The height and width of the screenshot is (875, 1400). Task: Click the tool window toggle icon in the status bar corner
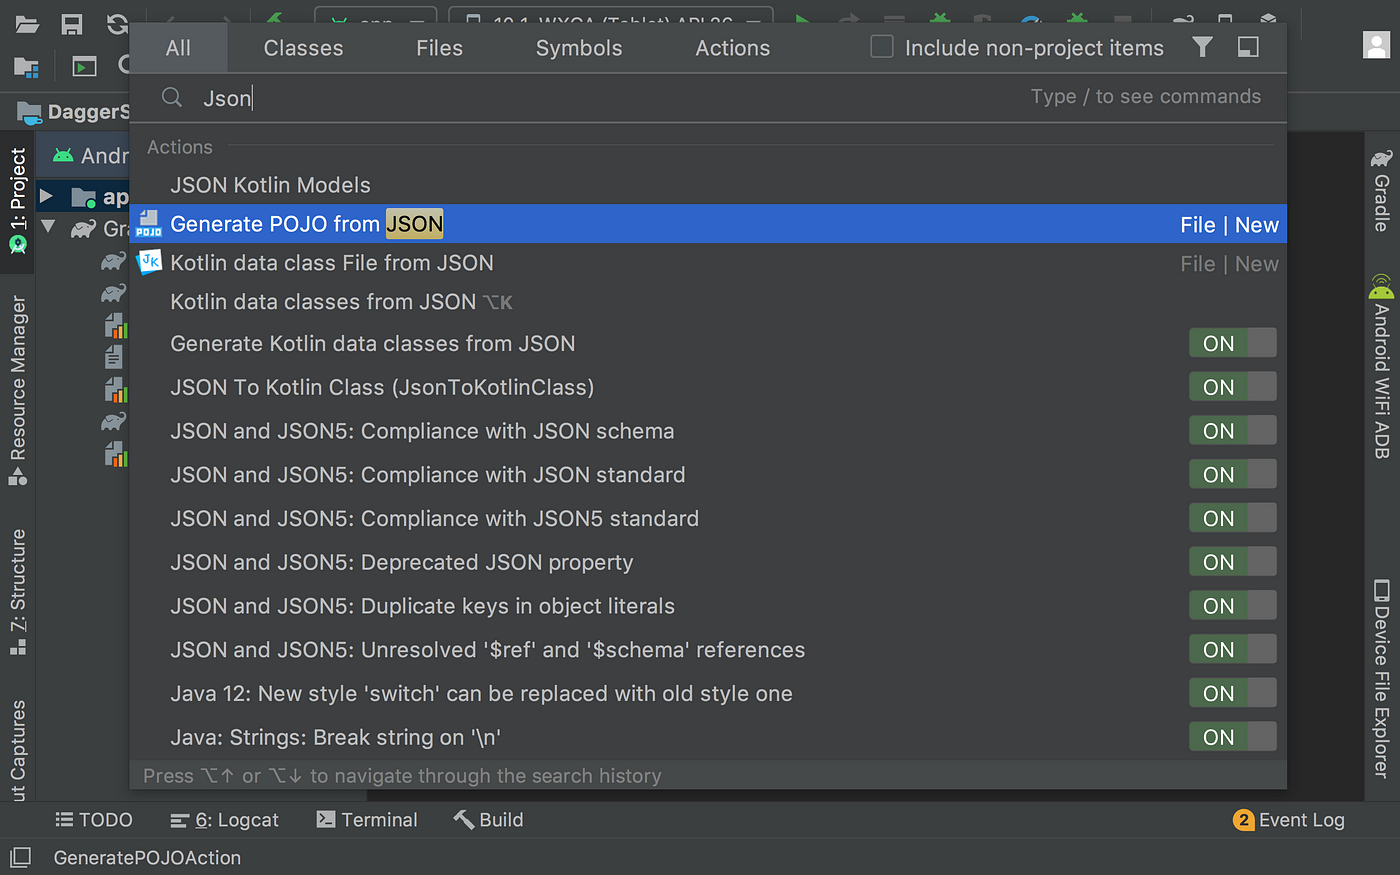pyautogui.click(x=21, y=857)
